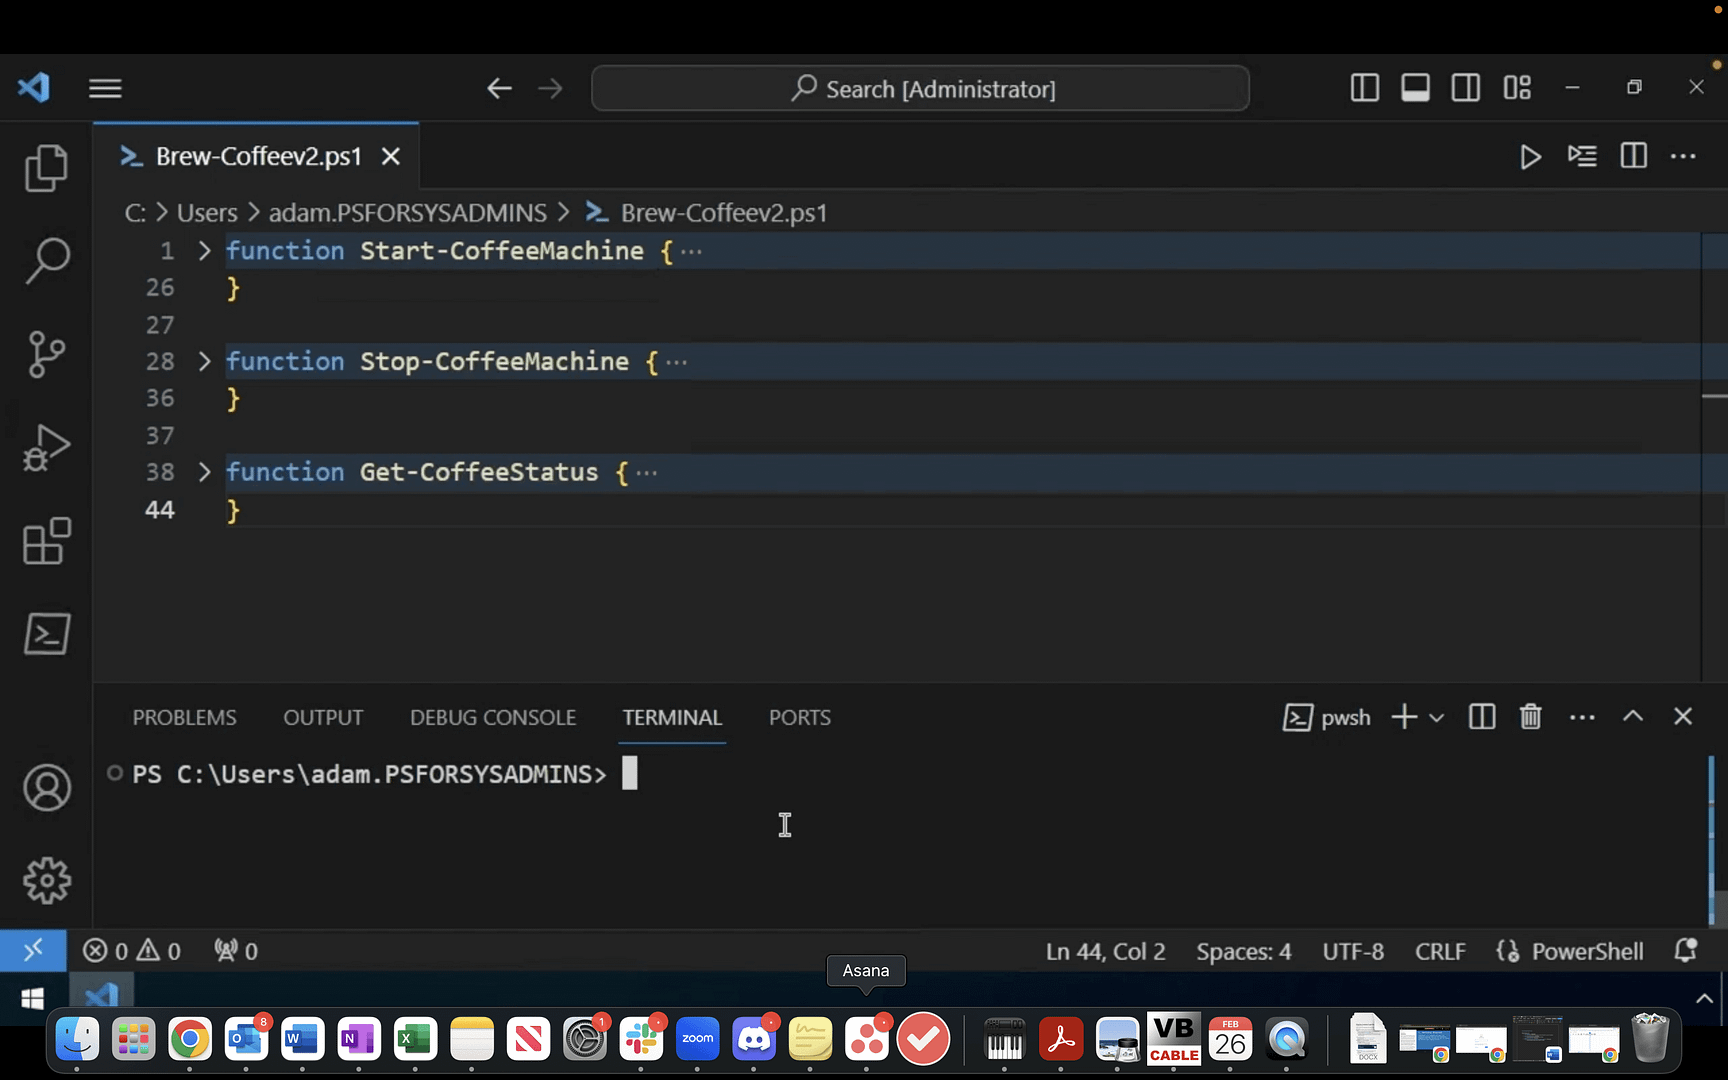Open the Users breadcrumb dropdown

(x=207, y=213)
